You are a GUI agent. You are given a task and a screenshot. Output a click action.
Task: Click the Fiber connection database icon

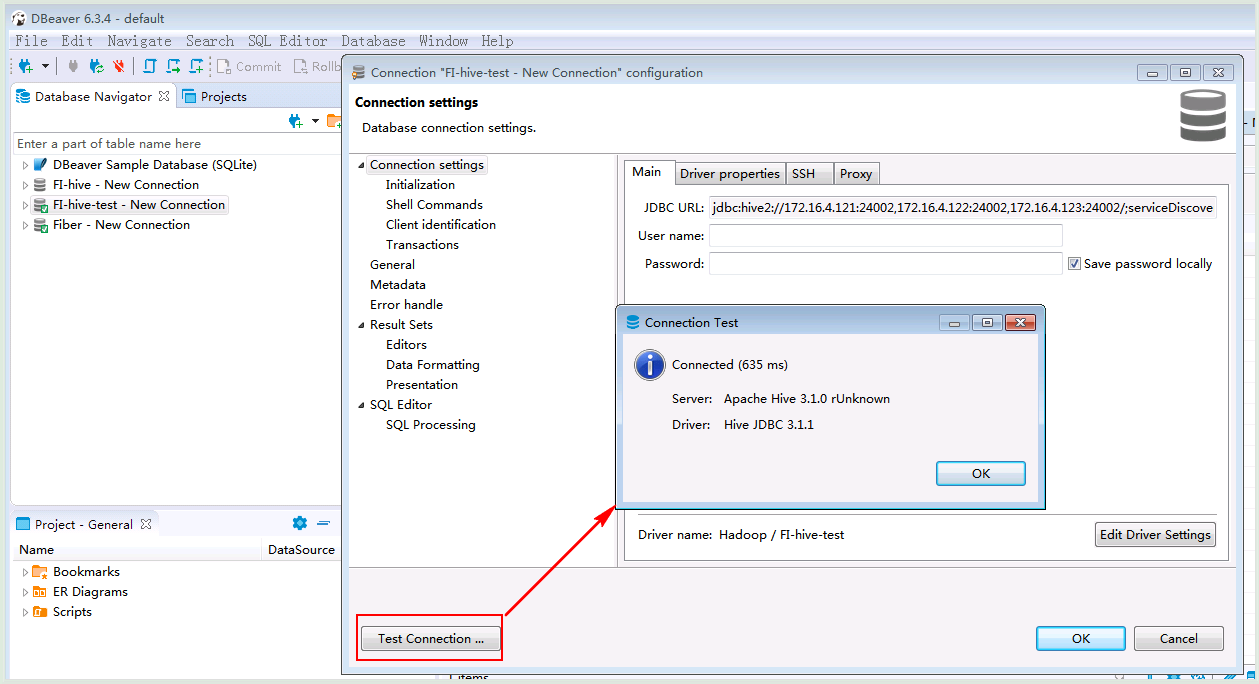click(x=40, y=225)
